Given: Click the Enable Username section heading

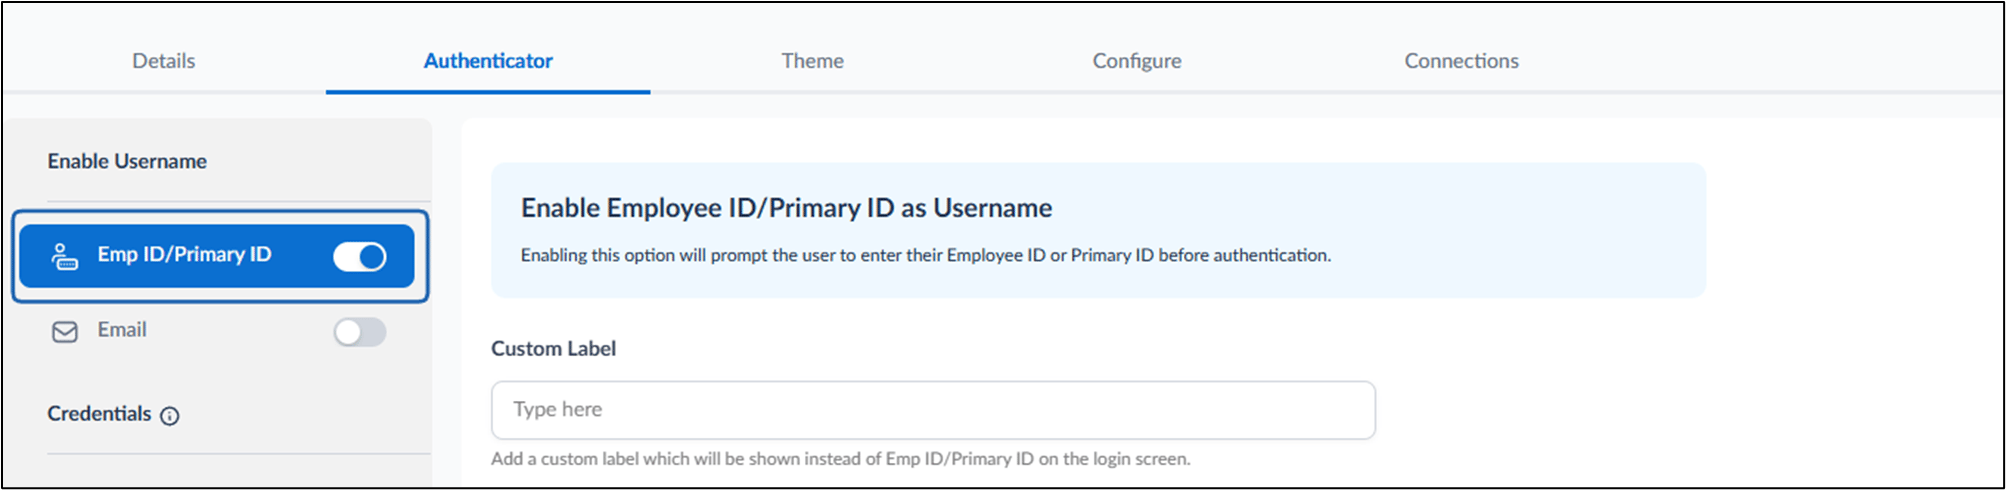Looking at the screenshot, I should coord(127,161).
